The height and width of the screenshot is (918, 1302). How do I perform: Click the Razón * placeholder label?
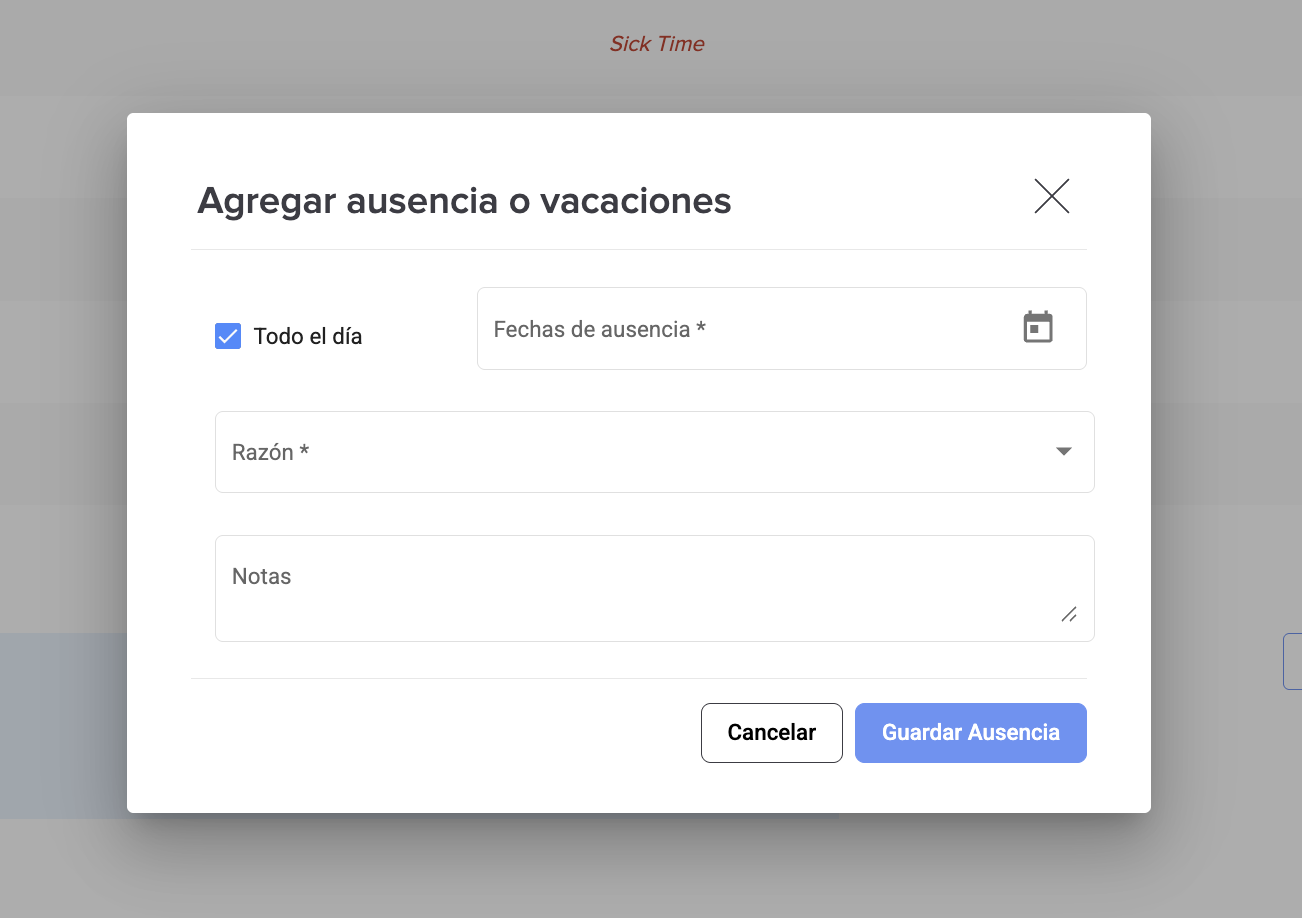(270, 452)
